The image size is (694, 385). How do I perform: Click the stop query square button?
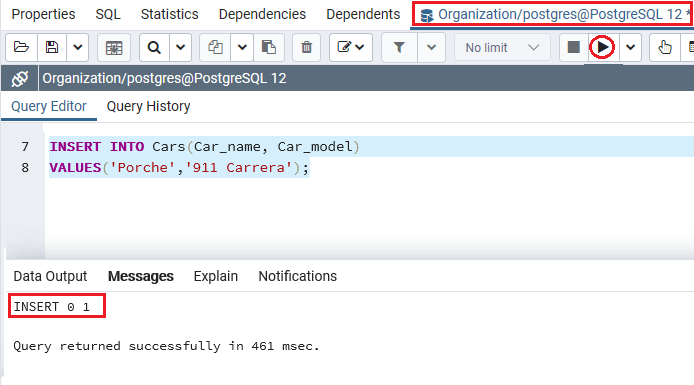[573, 47]
